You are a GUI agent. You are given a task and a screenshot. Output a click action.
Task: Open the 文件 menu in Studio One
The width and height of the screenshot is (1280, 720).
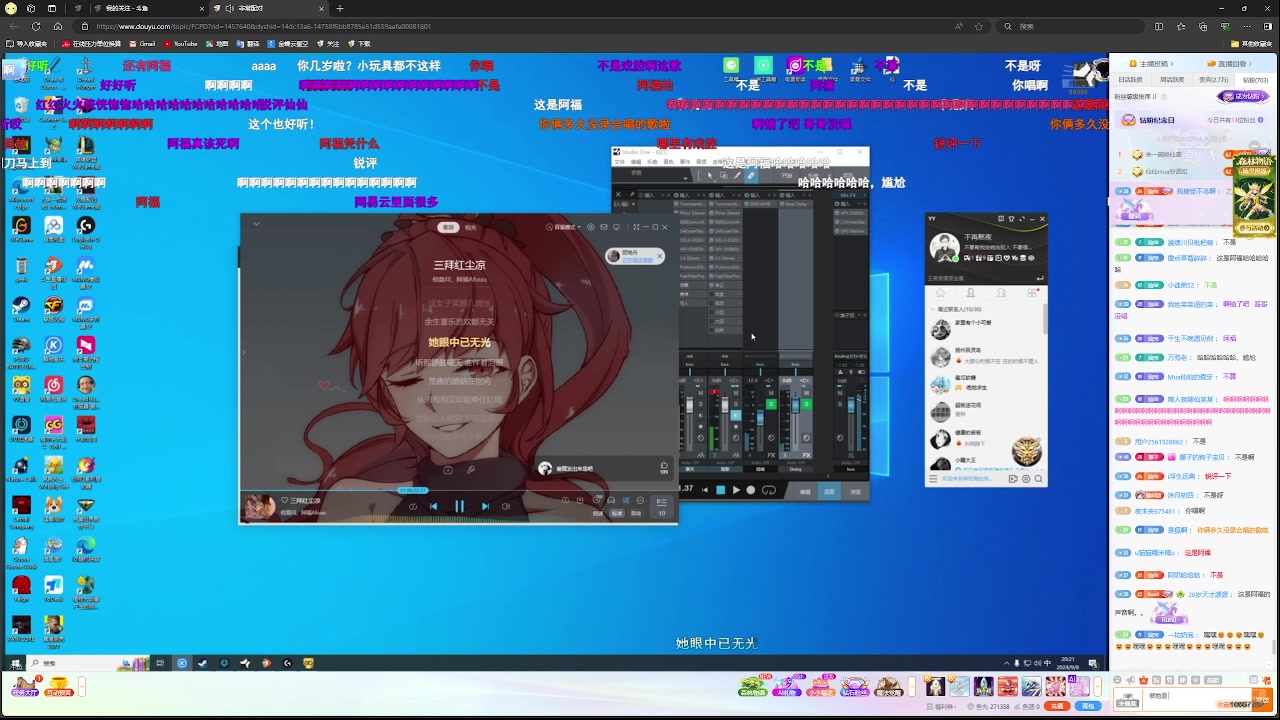619,162
